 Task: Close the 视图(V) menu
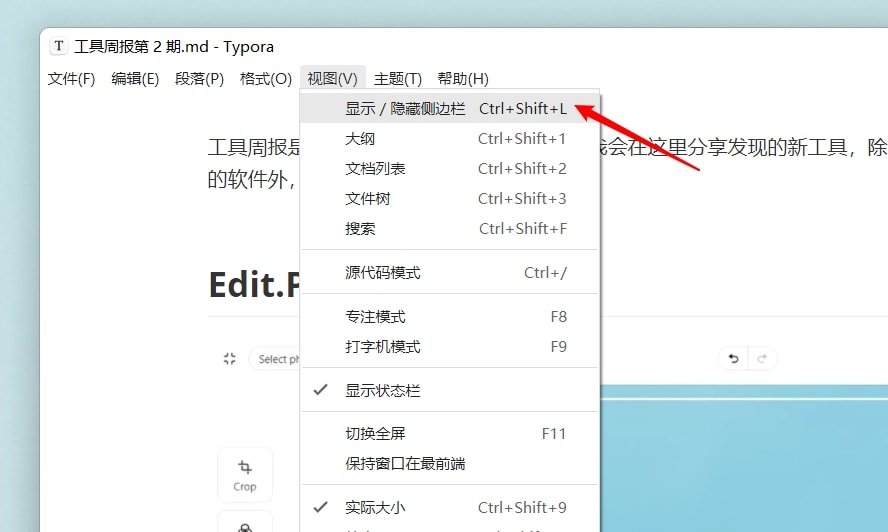[x=332, y=78]
